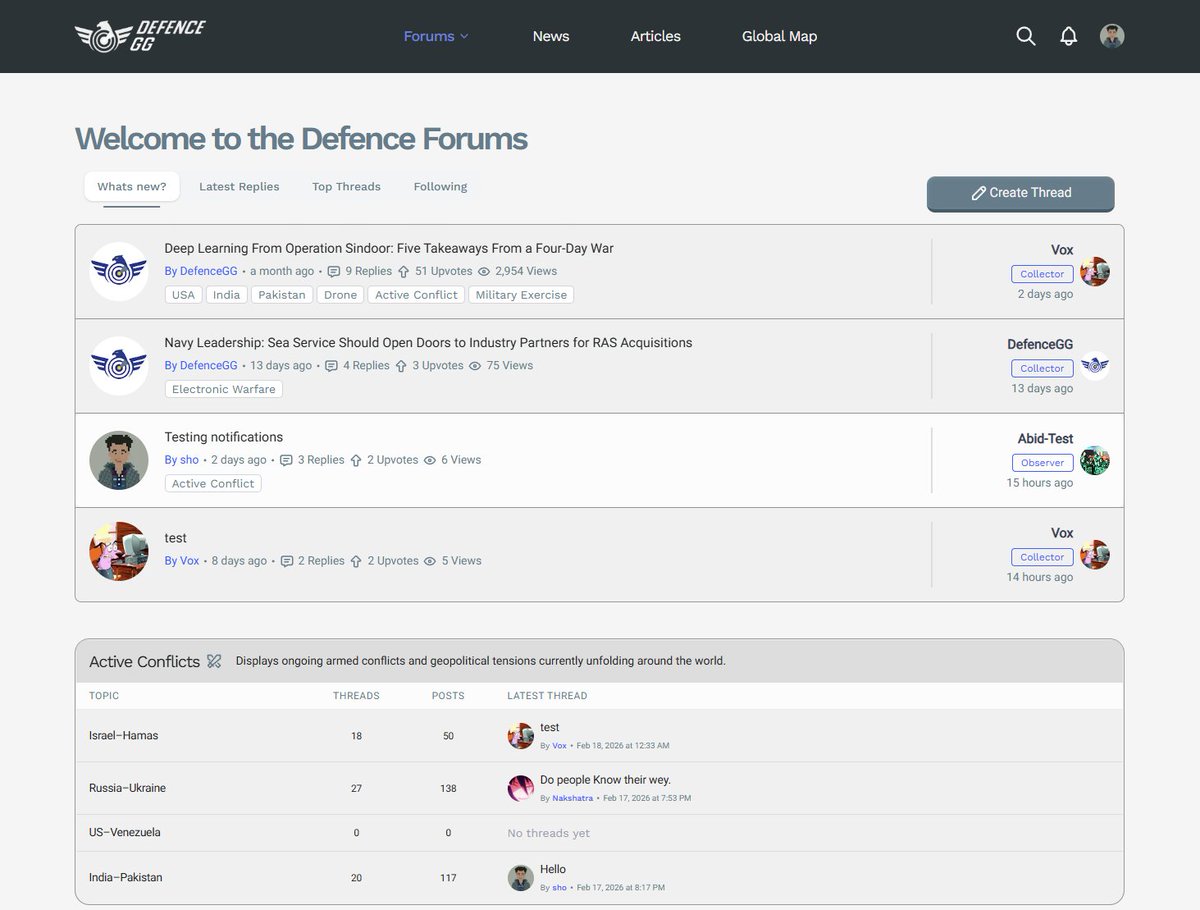
Task: Click the upvote arrow on the test thread by Vox
Action: pyautogui.click(x=356, y=561)
